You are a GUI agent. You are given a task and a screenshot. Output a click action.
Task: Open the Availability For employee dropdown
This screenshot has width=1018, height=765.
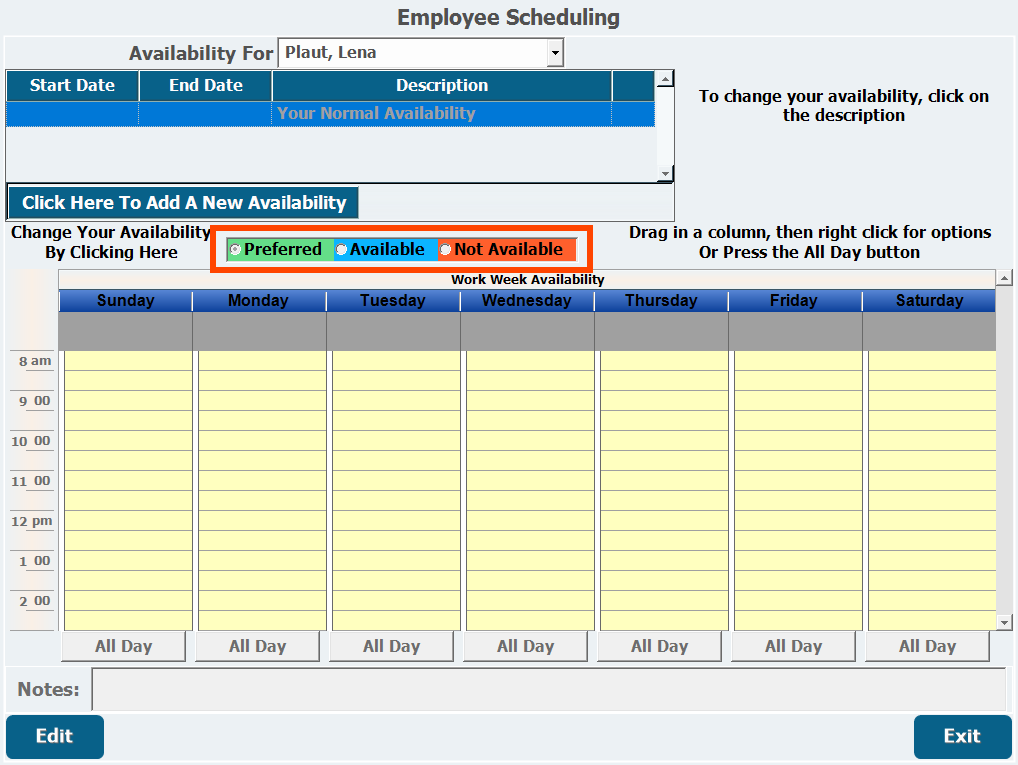coord(555,53)
